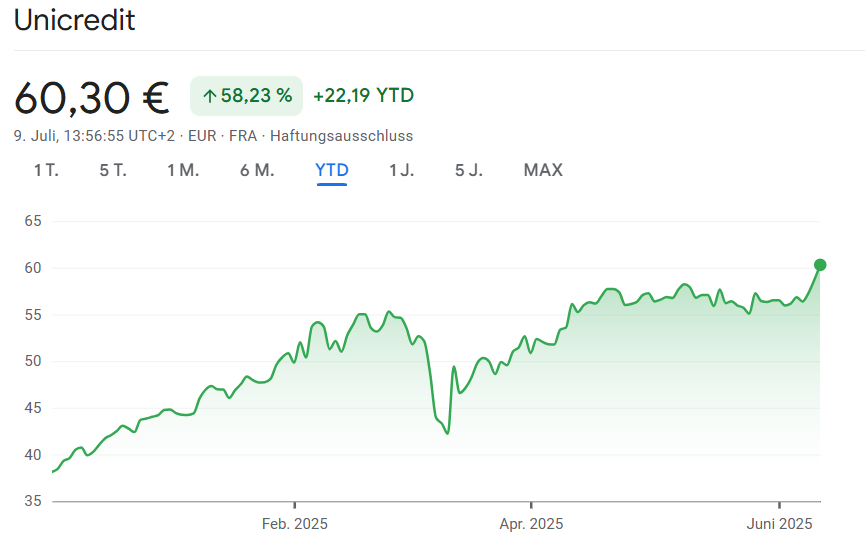Click the Feb. 2025 axis label
This screenshot has width=865, height=543.
click(x=295, y=524)
